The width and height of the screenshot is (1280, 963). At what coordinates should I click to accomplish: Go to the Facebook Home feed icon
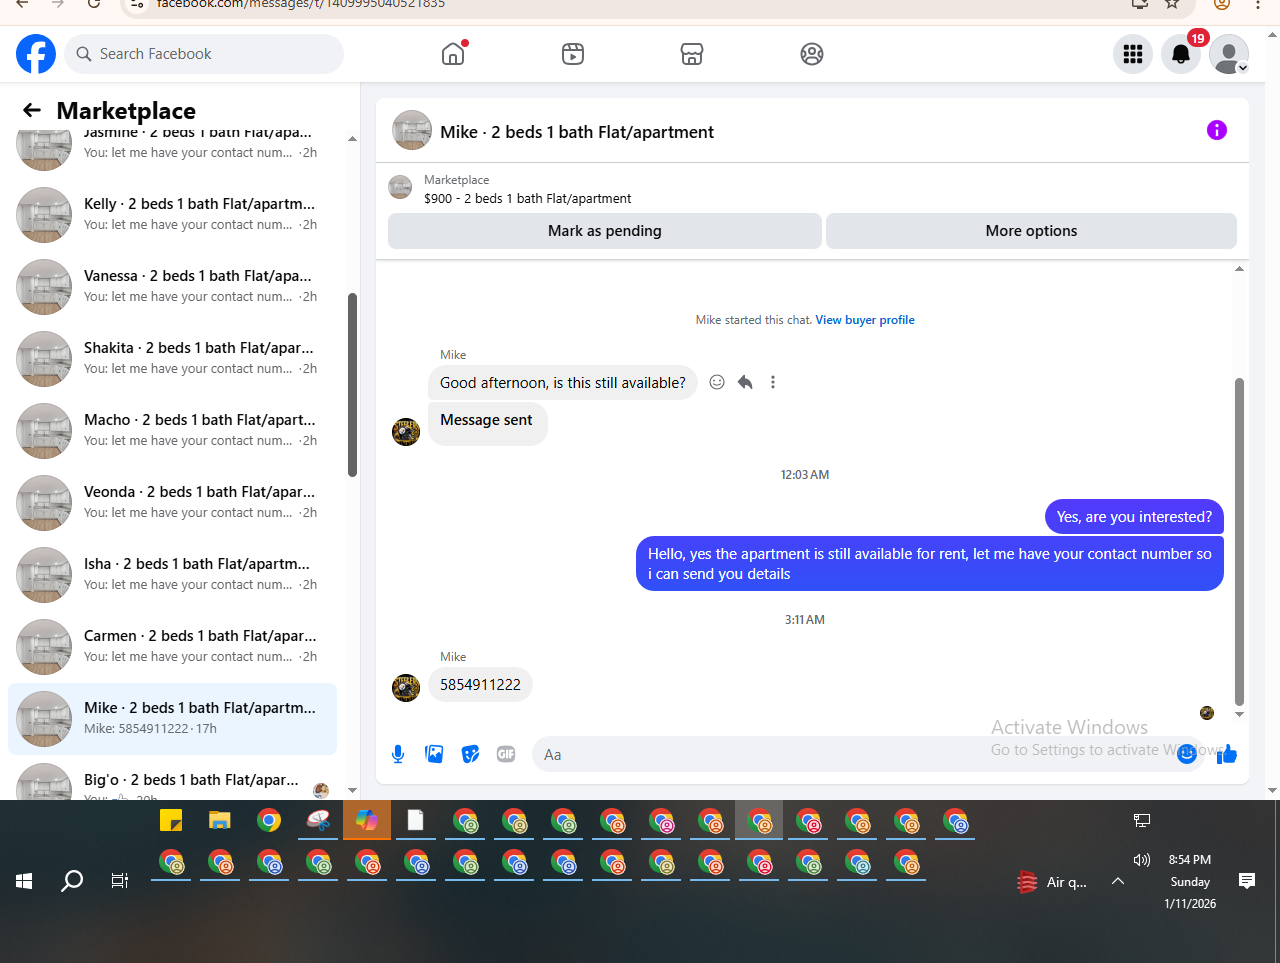[453, 54]
